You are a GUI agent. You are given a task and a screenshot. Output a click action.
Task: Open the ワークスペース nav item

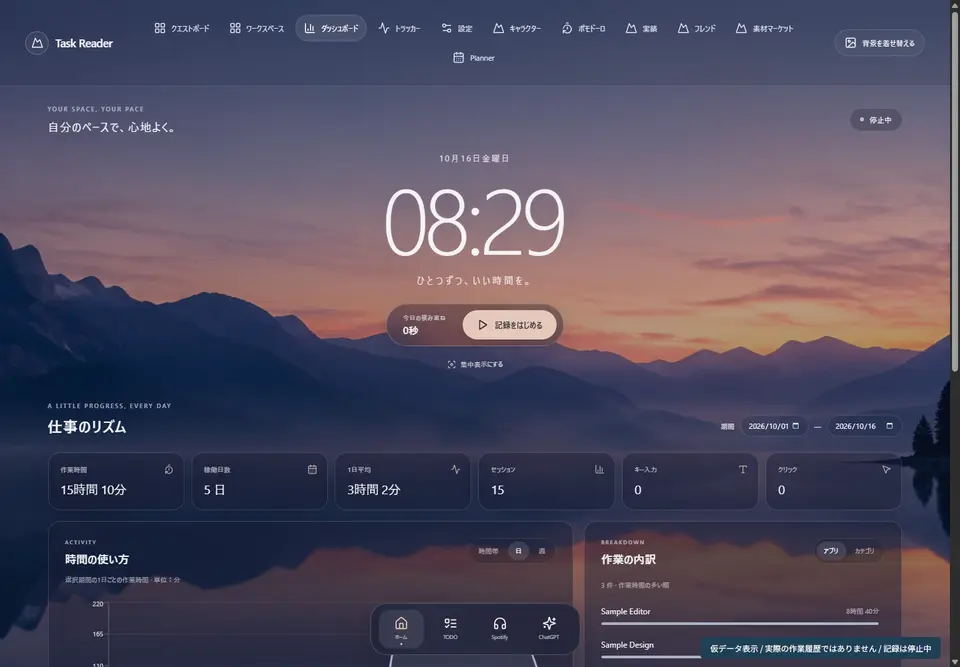click(257, 28)
